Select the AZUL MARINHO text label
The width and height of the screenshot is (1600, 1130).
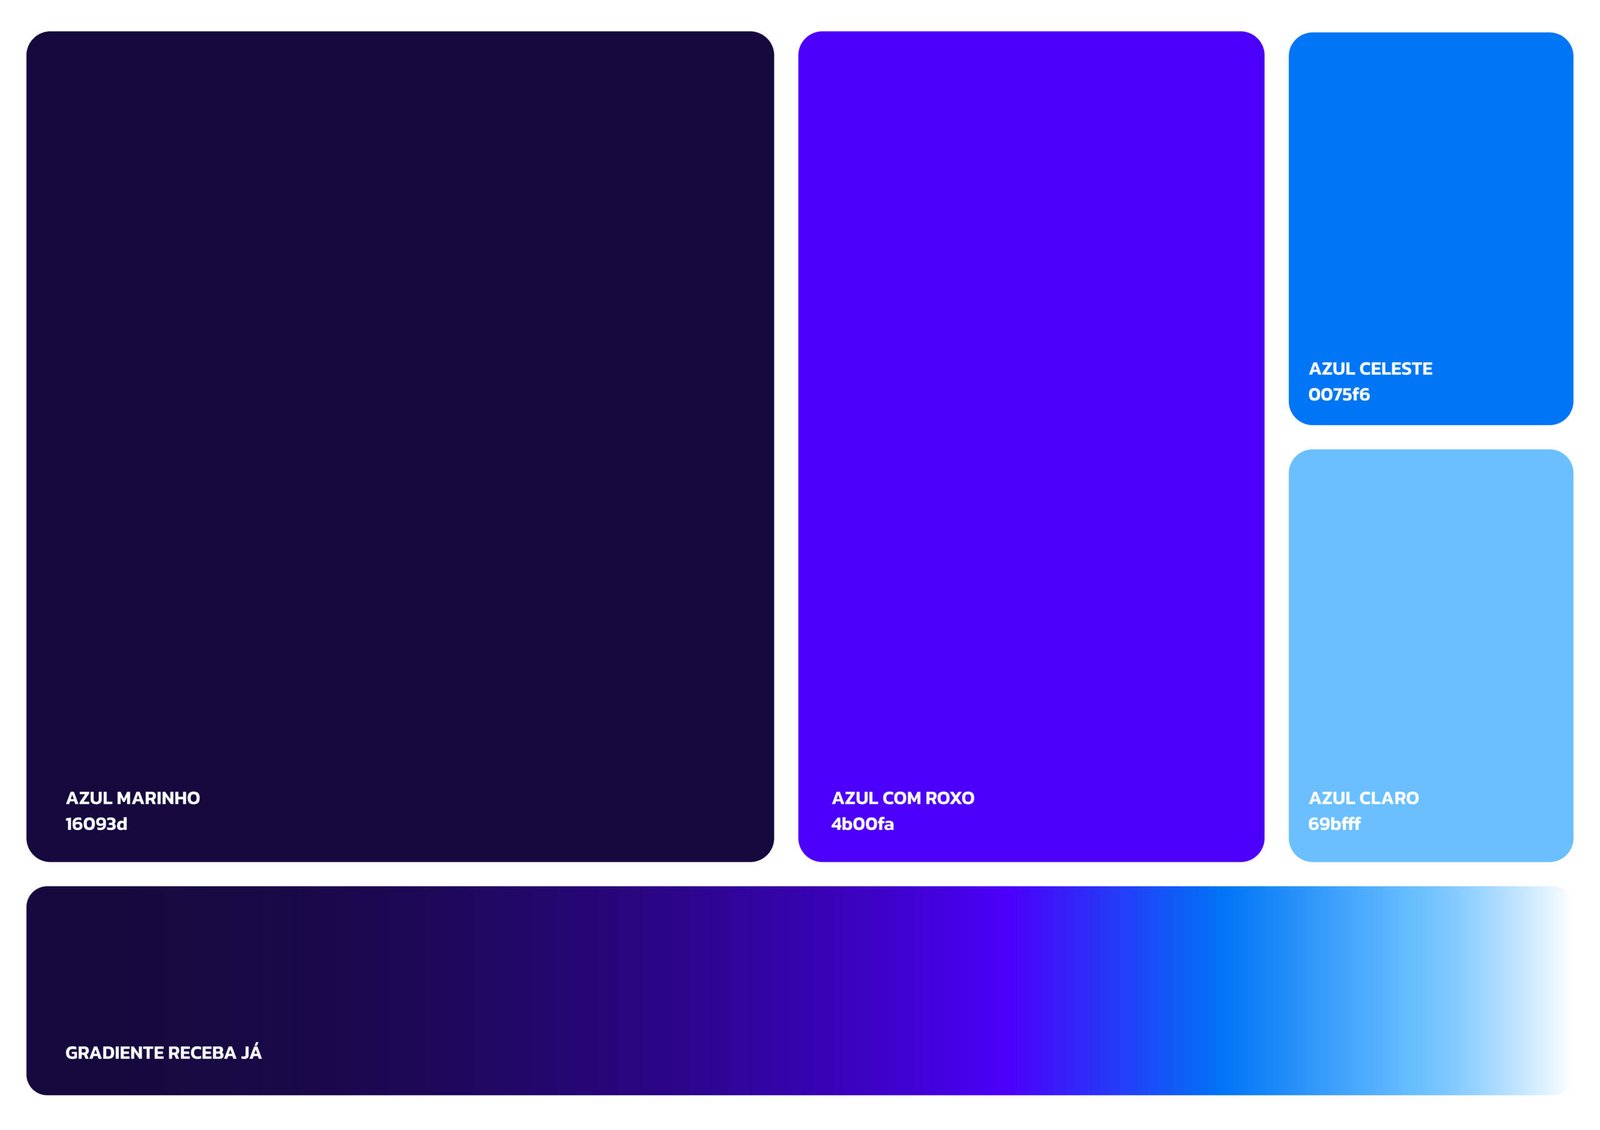(133, 798)
